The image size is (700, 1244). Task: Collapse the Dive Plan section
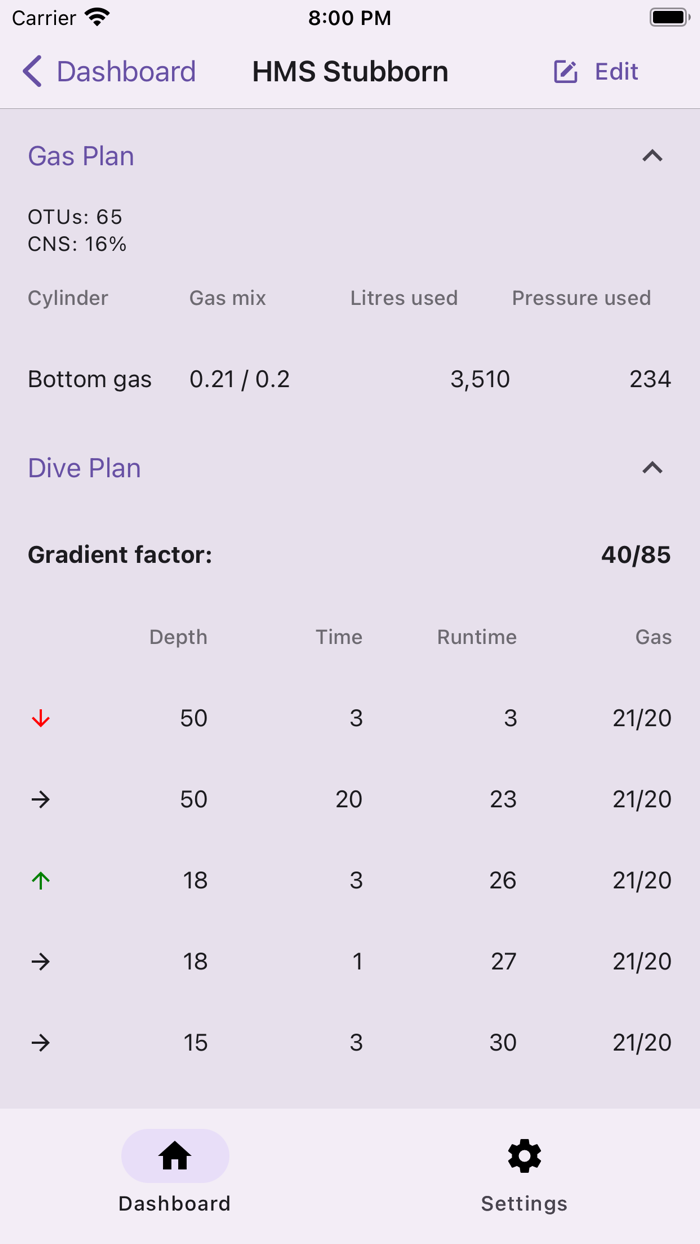[x=652, y=467]
